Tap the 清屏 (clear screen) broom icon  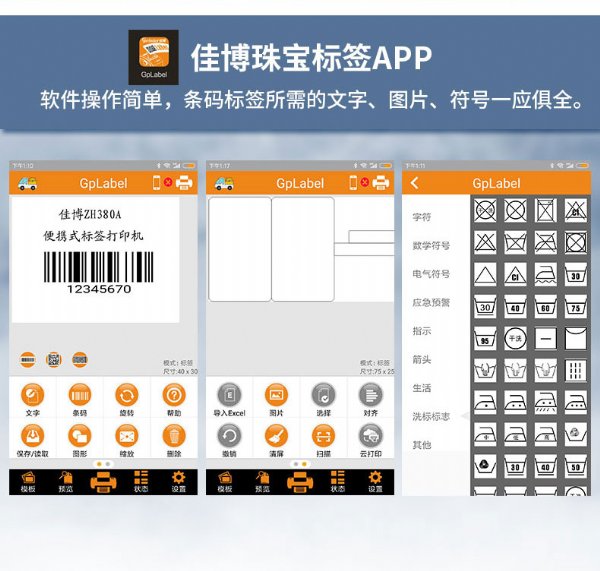point(276,436)
